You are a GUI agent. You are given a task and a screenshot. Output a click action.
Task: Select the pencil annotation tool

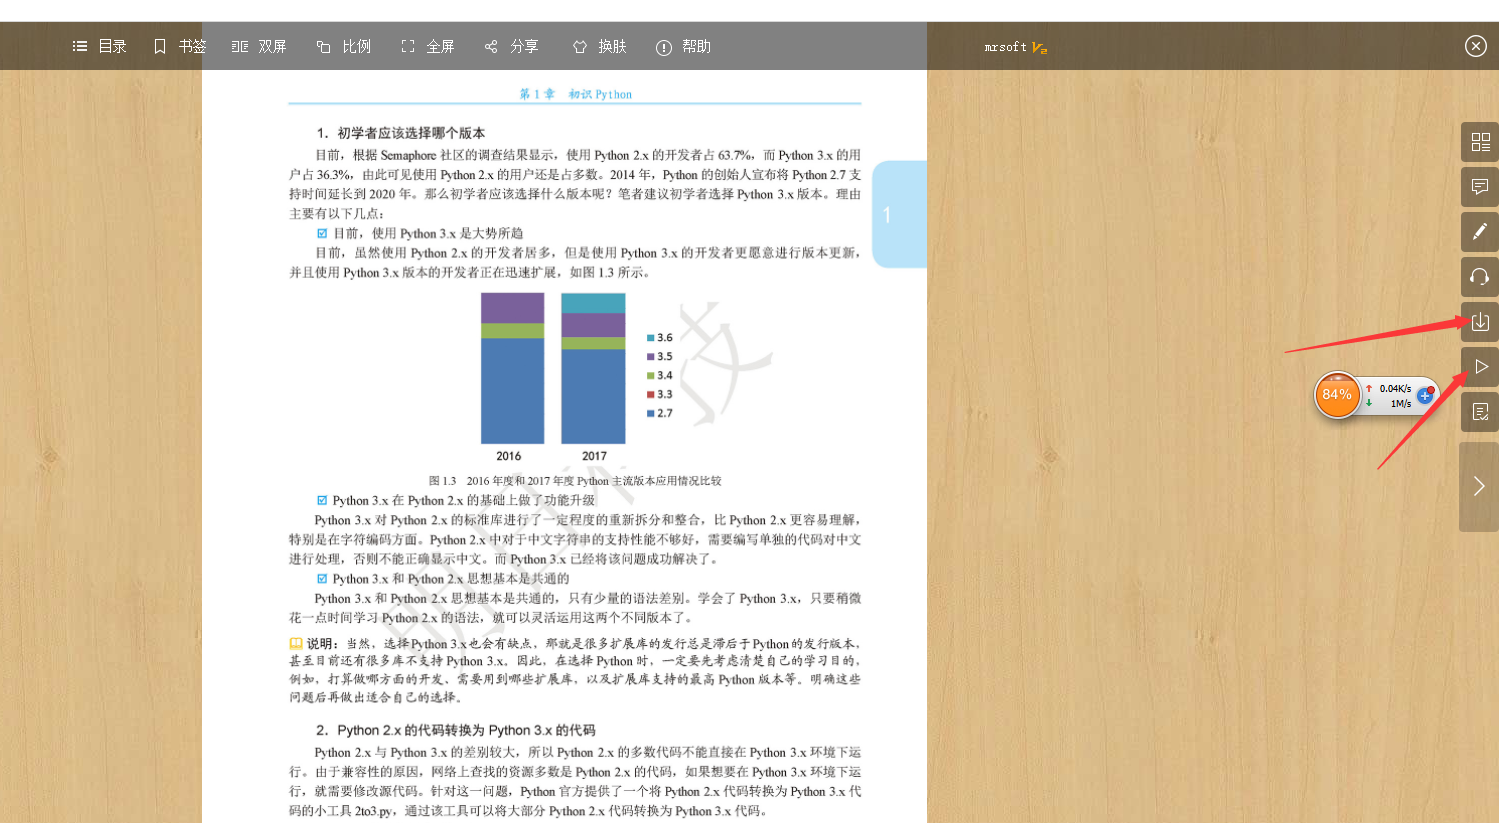(1480, 232)
